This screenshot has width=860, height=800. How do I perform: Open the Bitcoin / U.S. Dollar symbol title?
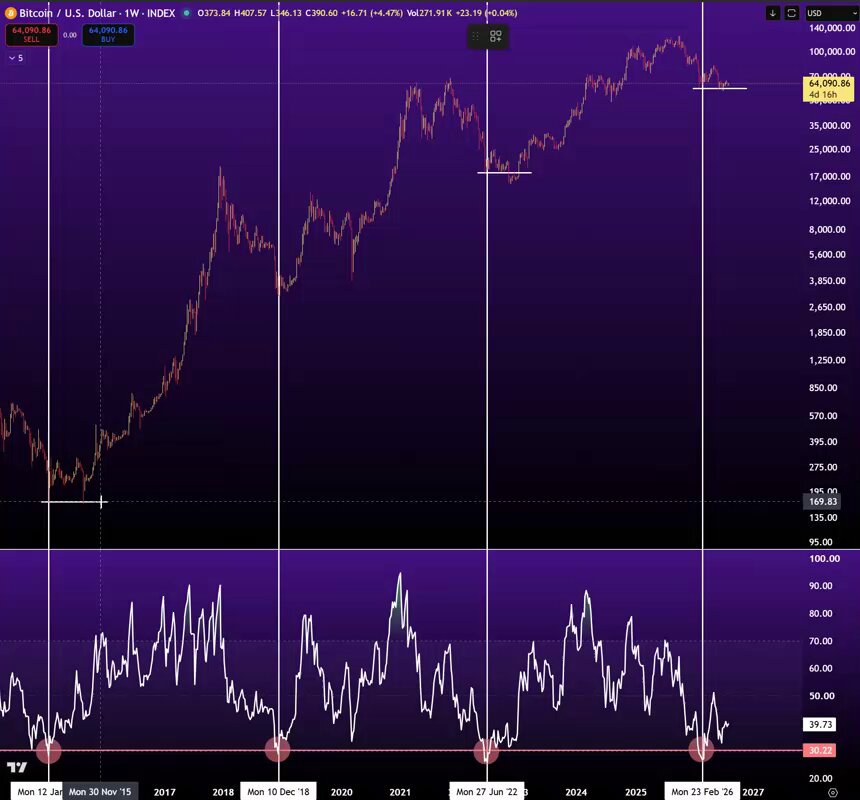(98, 13)
